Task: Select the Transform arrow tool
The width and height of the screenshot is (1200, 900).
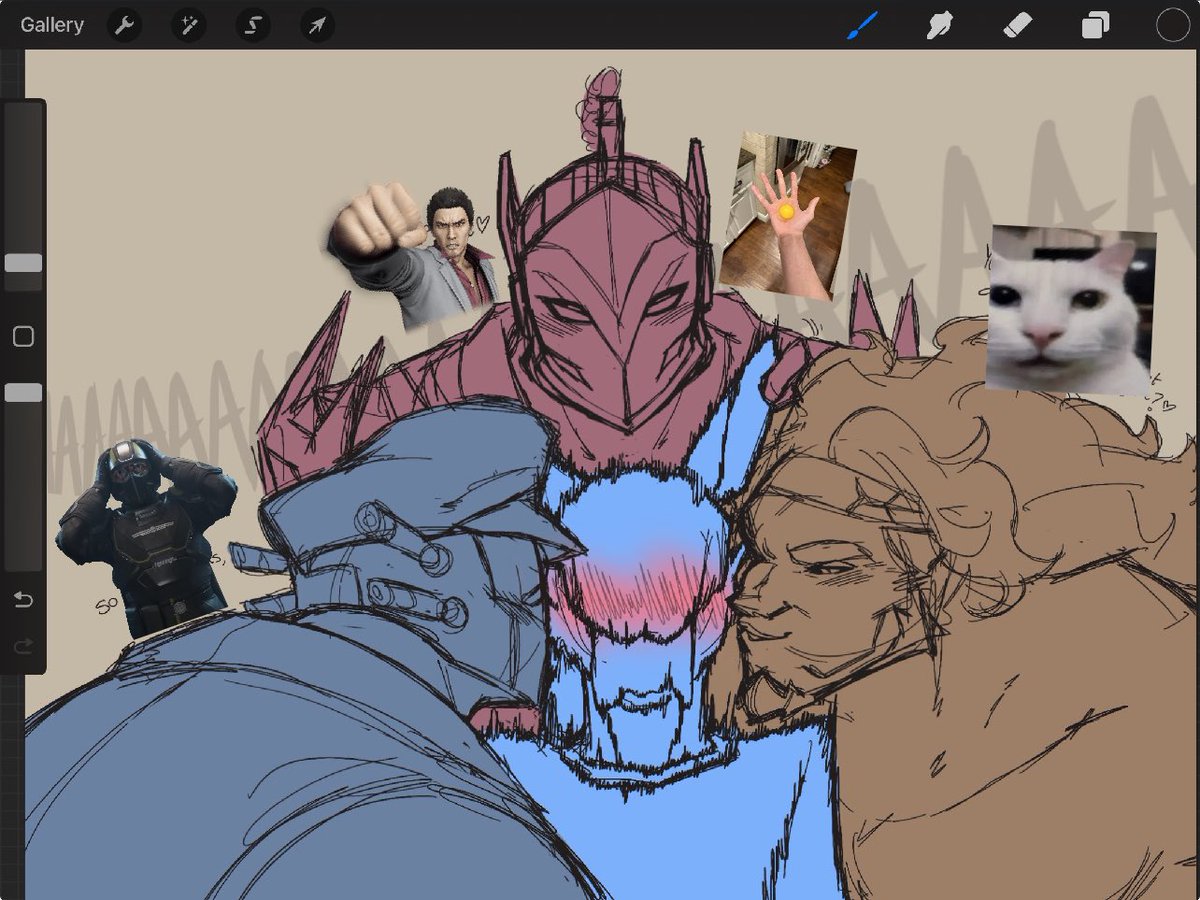Action: coord(317,25)
